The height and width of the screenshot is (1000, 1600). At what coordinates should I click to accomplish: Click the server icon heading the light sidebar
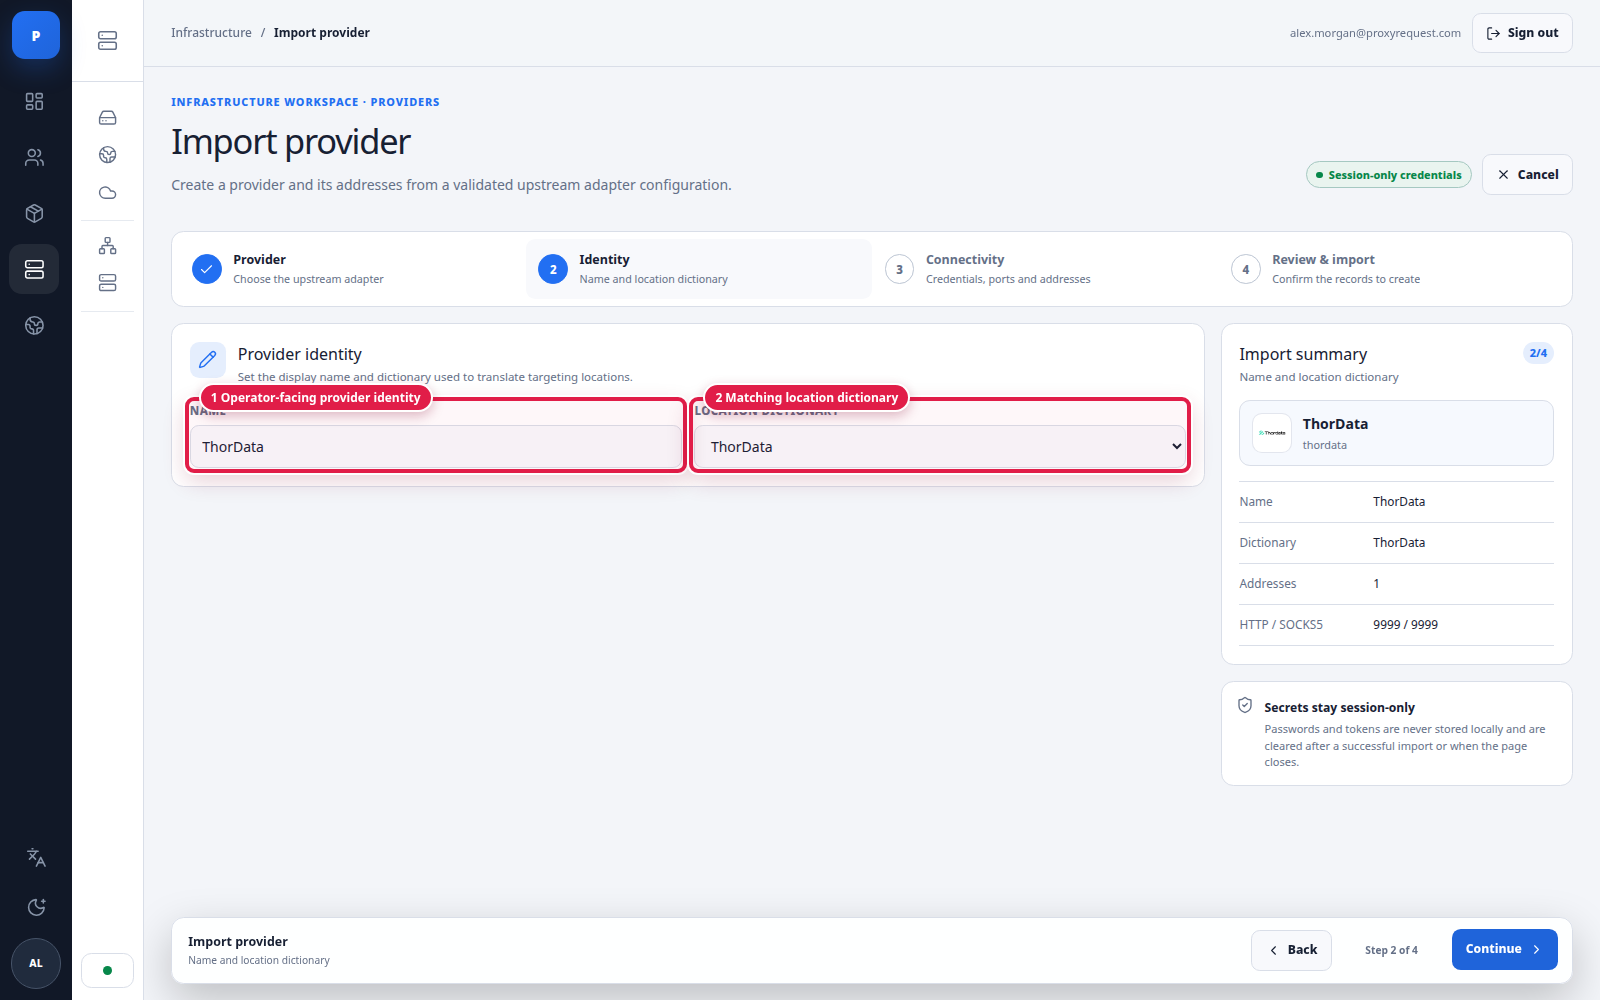point(108,41)
